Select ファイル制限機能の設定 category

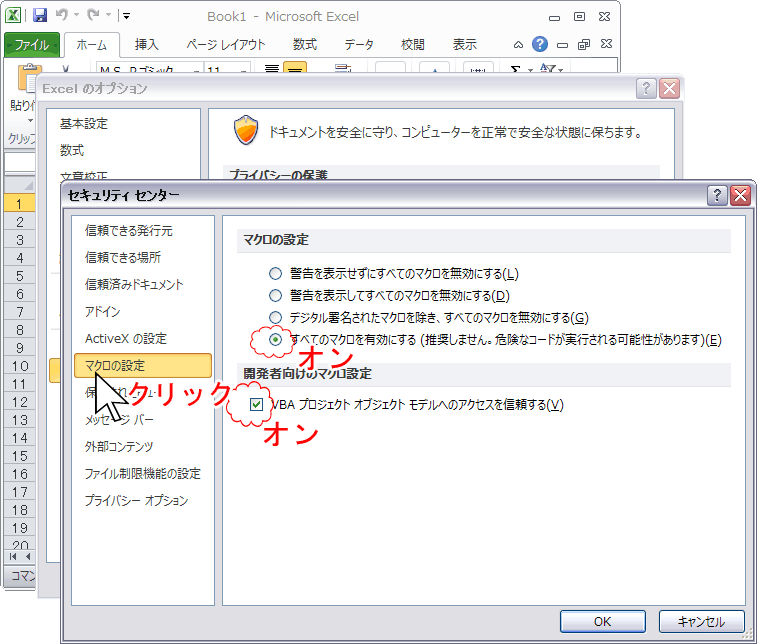coord(142,474)
